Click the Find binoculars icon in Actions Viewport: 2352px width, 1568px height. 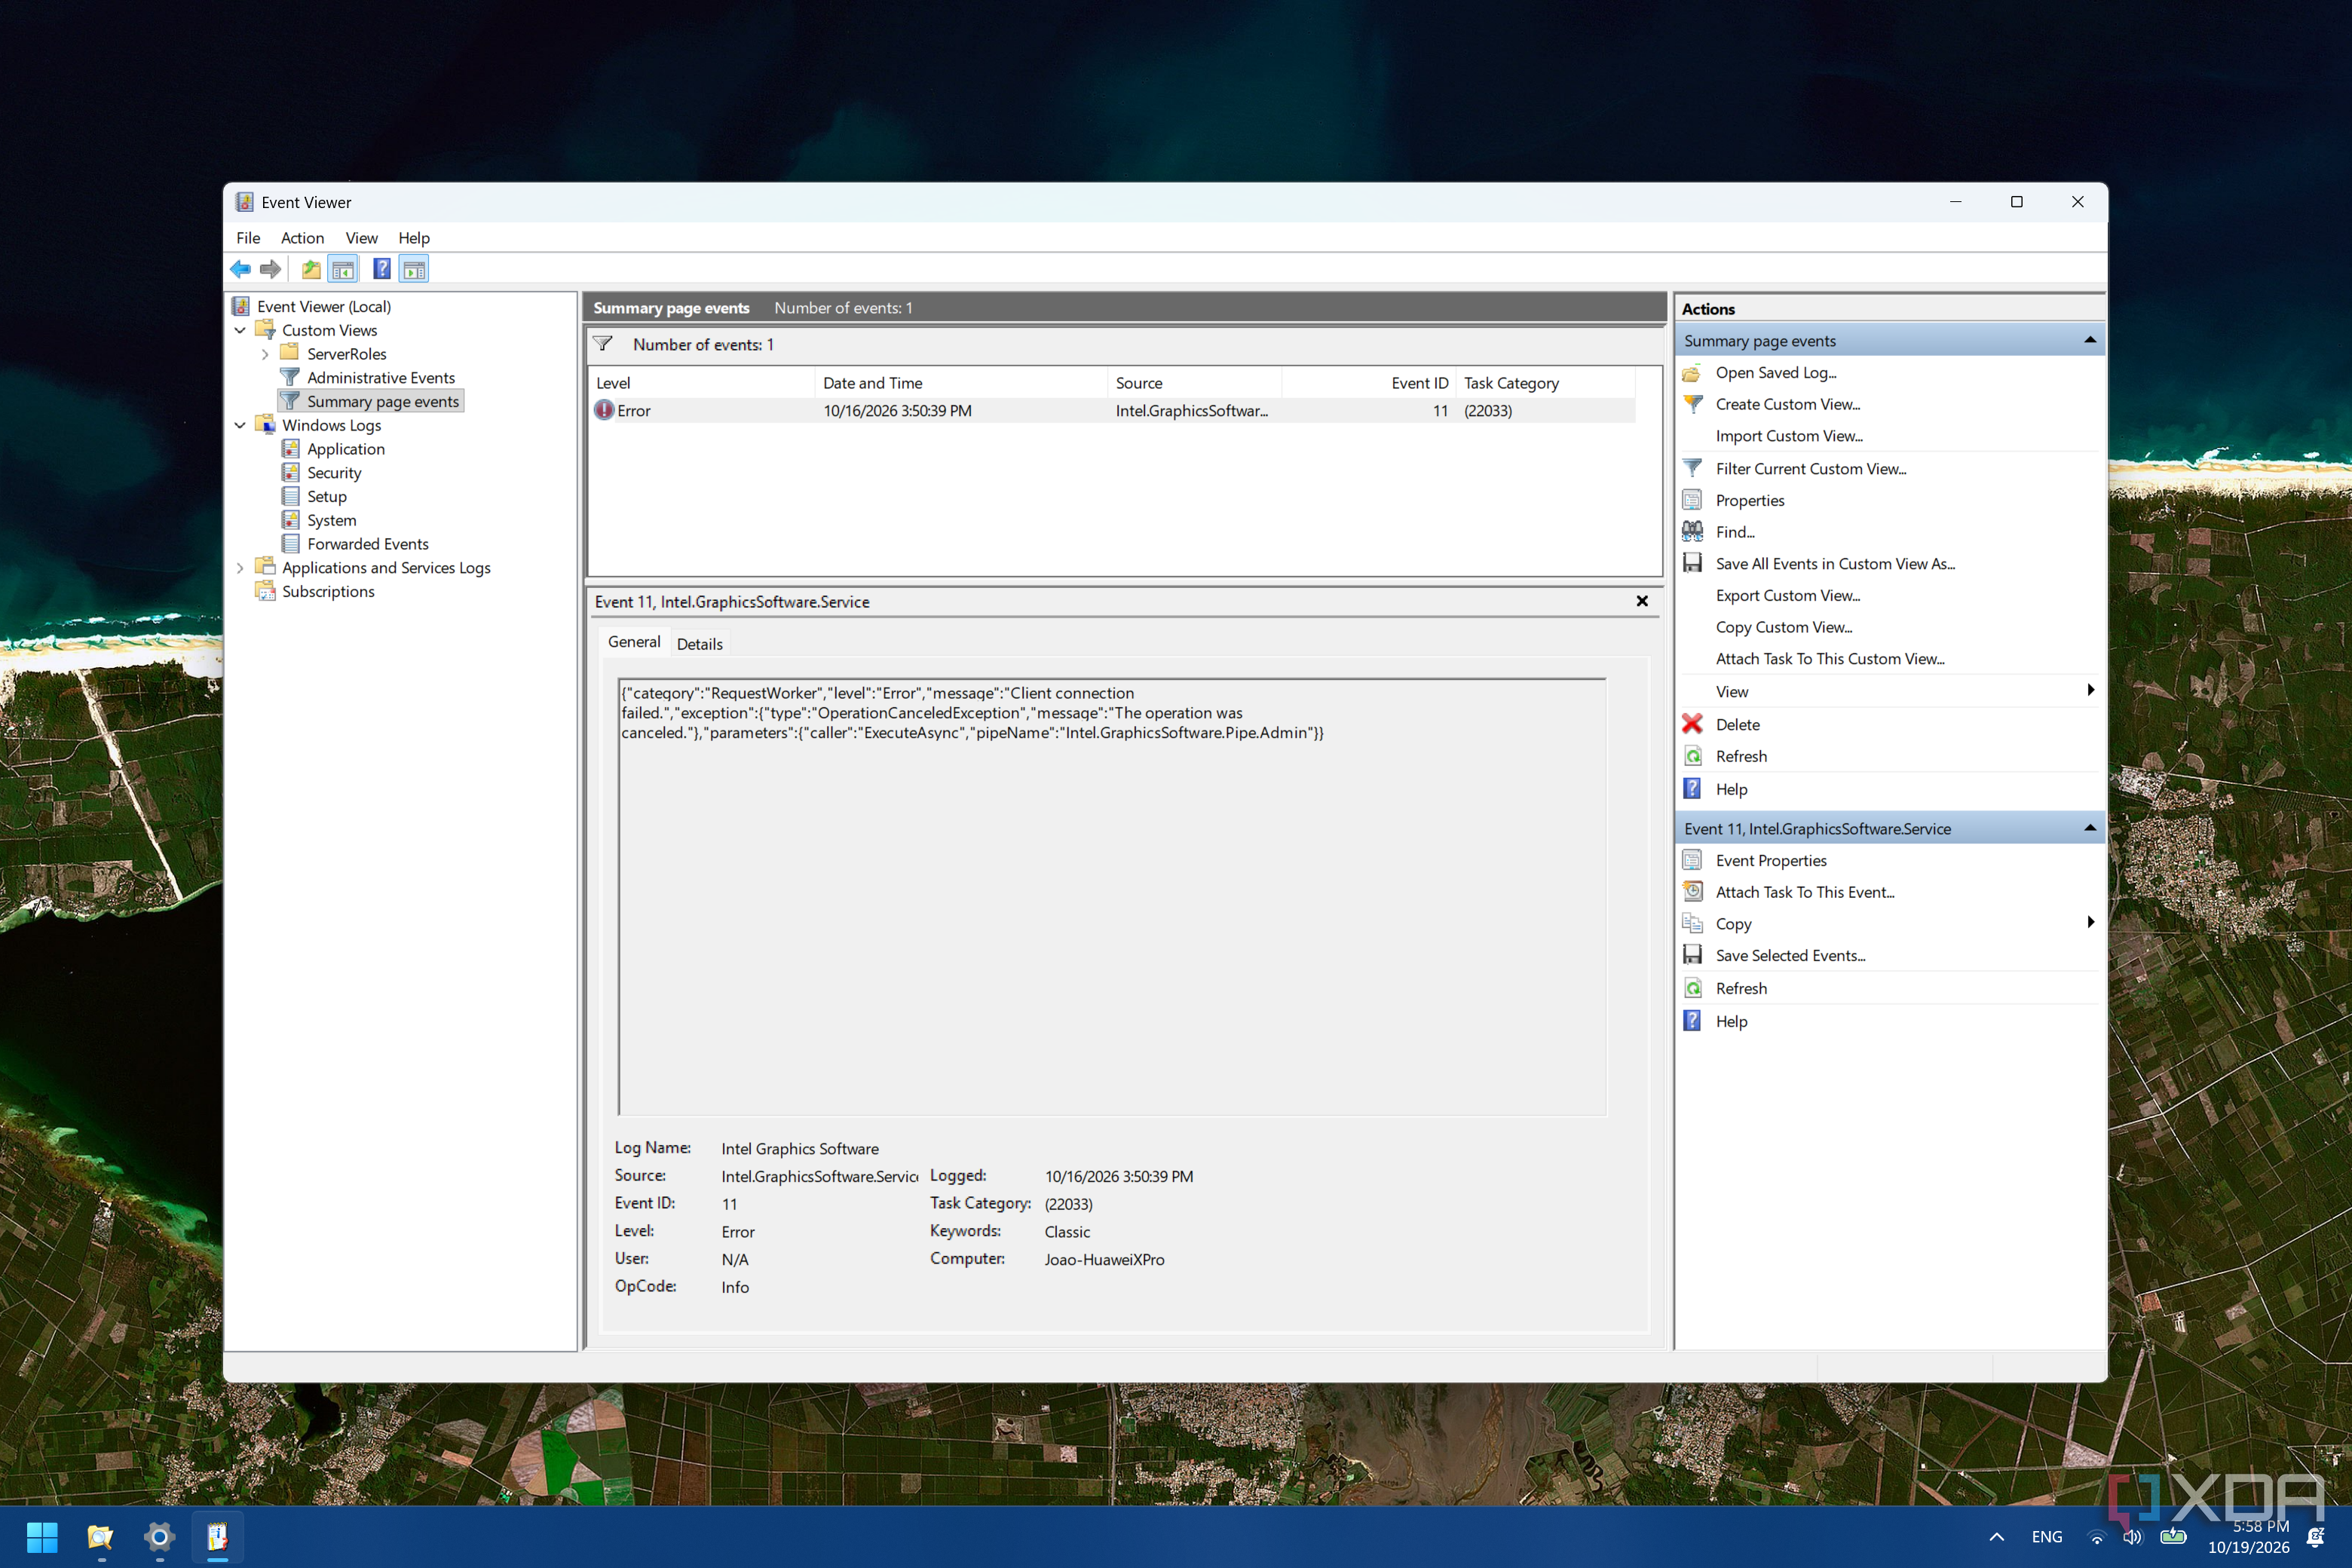pyautogui.click(x=1692, y=531)
